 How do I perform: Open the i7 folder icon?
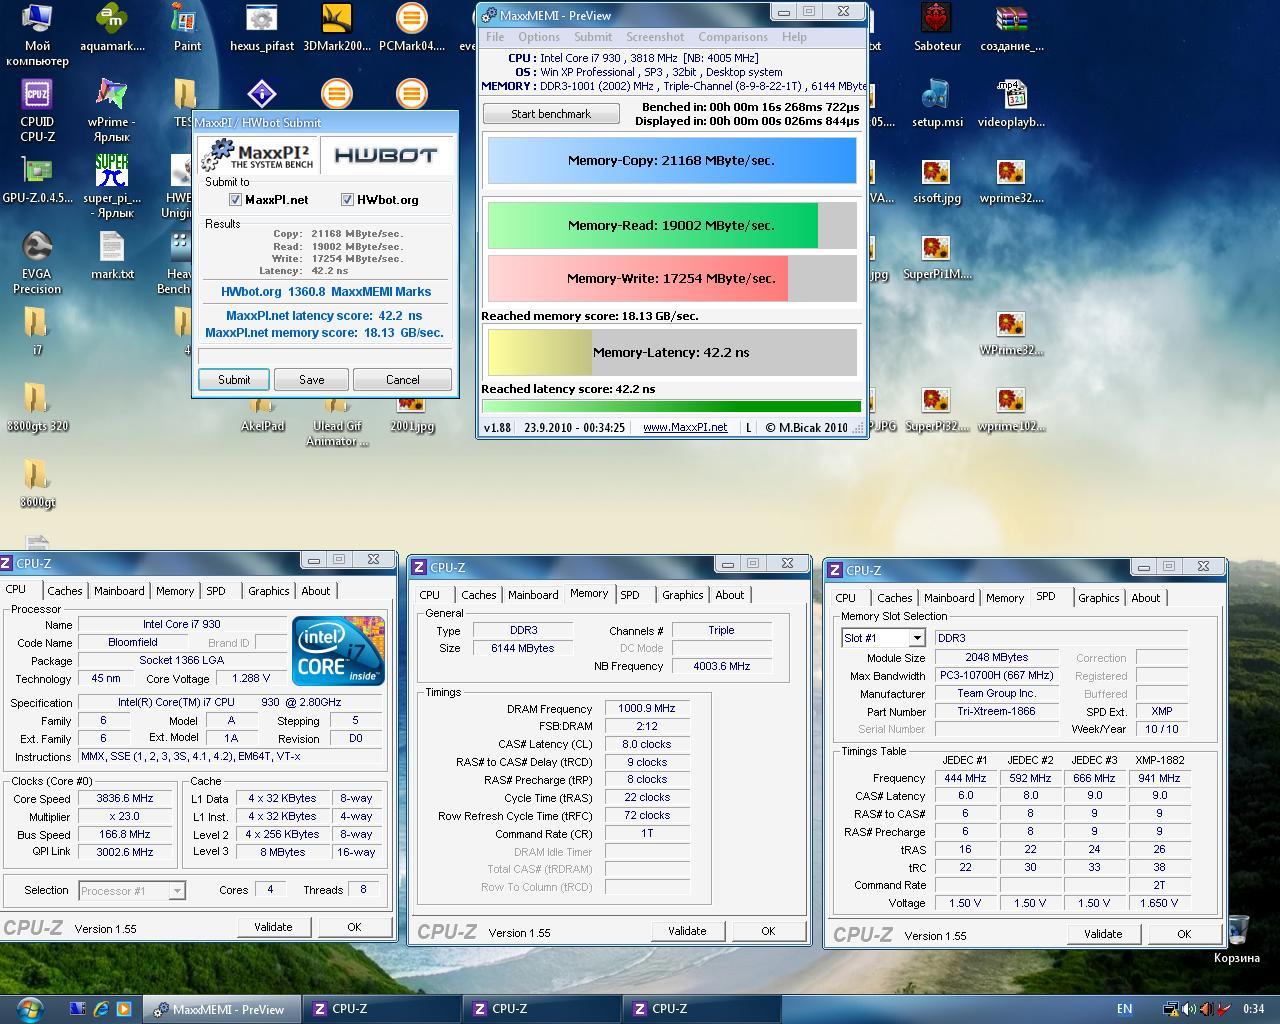[x=37, y=331]
